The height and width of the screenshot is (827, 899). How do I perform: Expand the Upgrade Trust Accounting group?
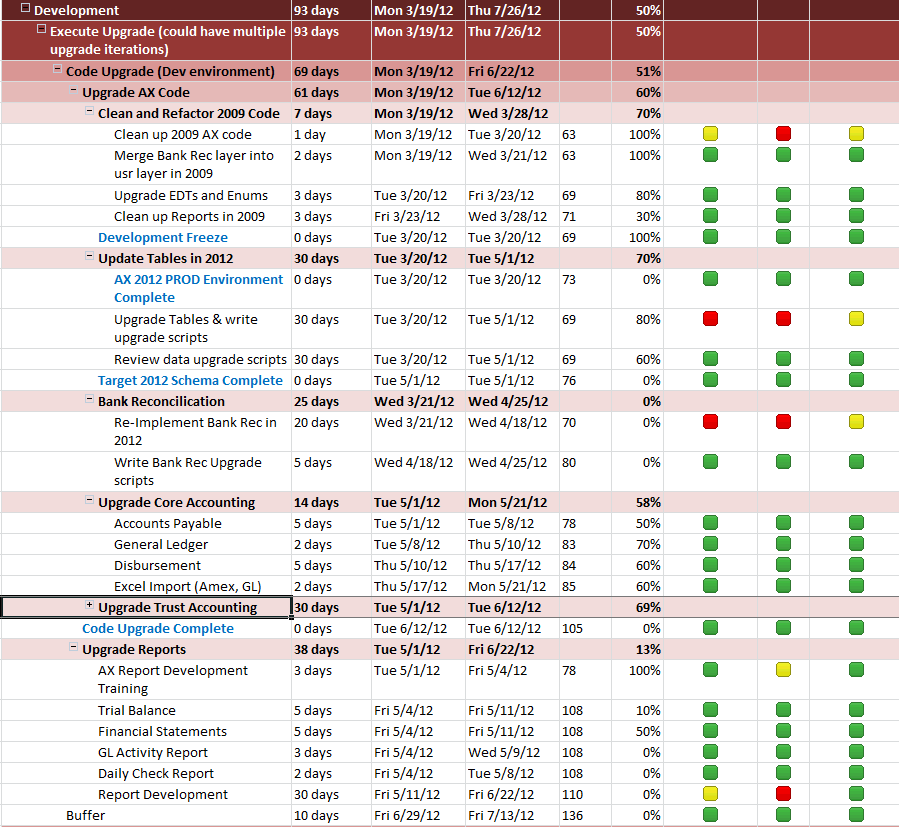89,605
